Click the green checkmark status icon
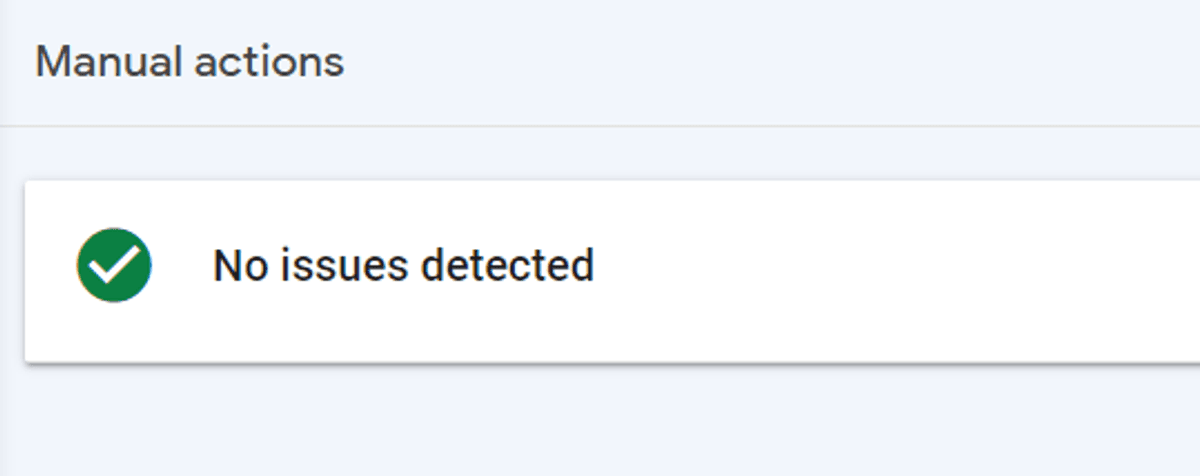 pos(114,265)
